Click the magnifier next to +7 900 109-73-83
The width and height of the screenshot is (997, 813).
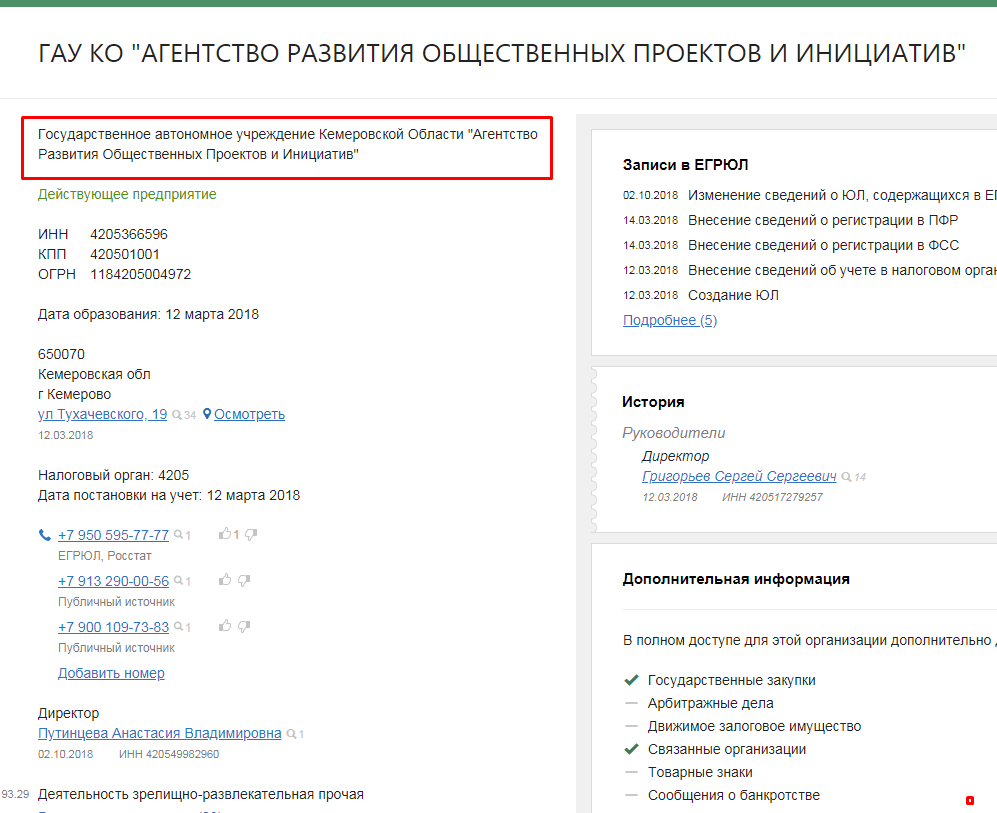179,626
